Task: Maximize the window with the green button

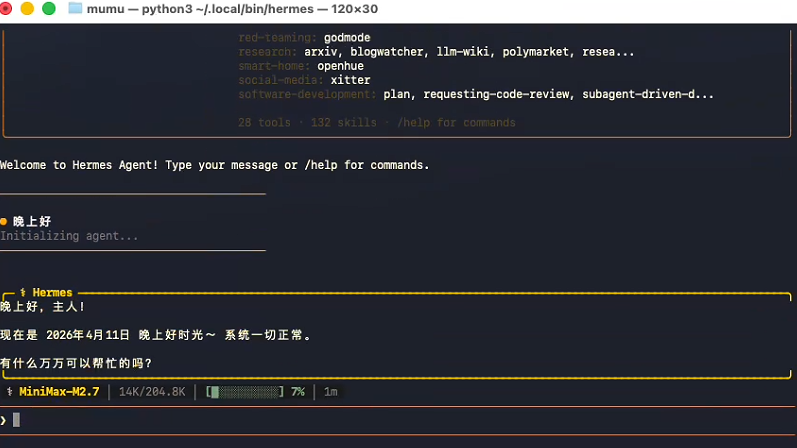Action: (x=48, y=9)
